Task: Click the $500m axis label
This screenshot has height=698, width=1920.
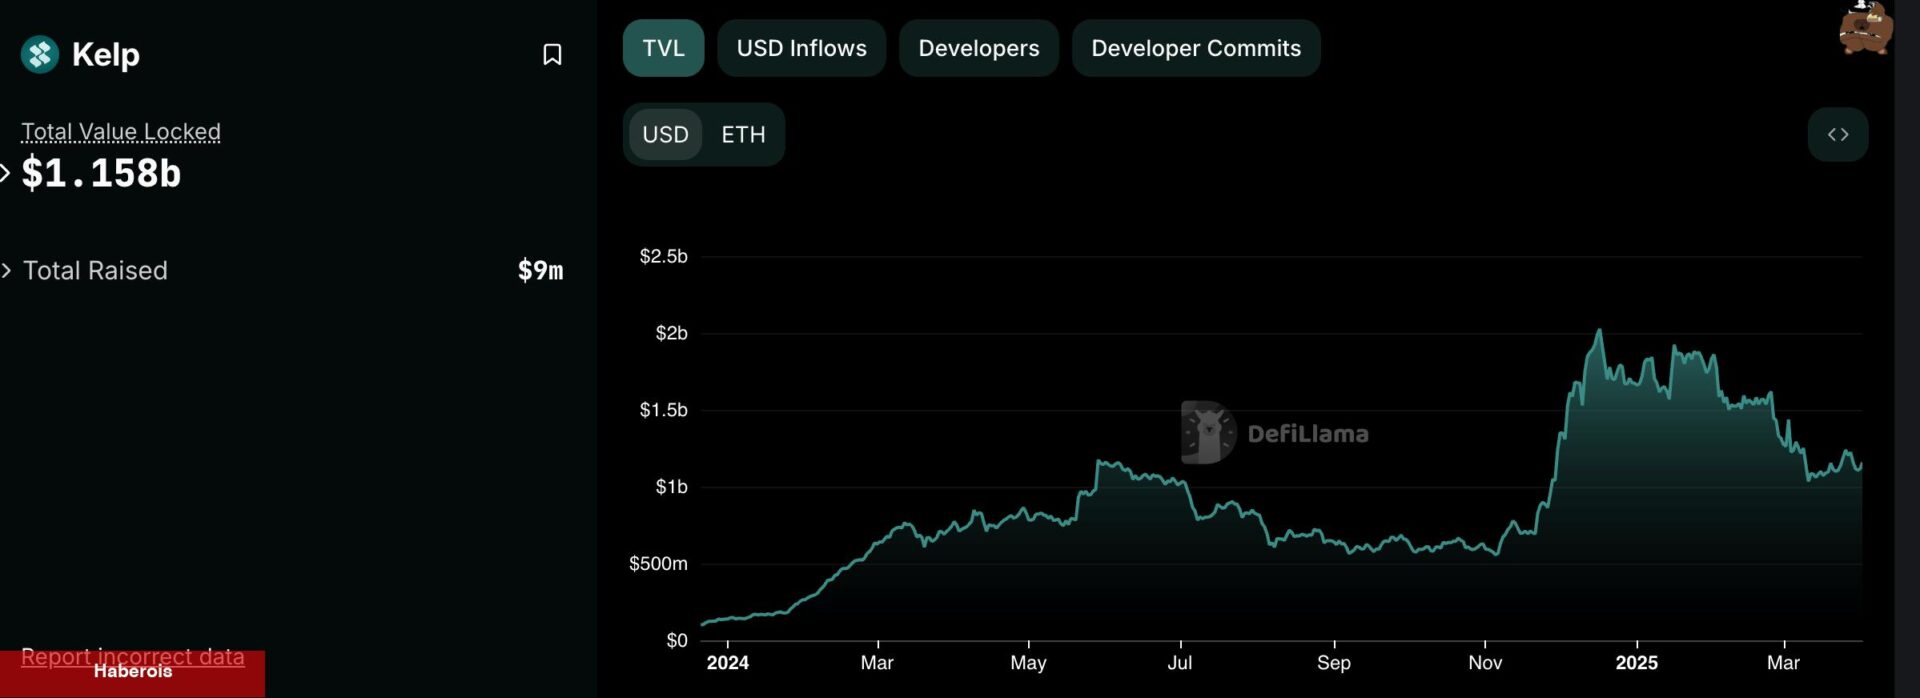Action: click(658, 564)
